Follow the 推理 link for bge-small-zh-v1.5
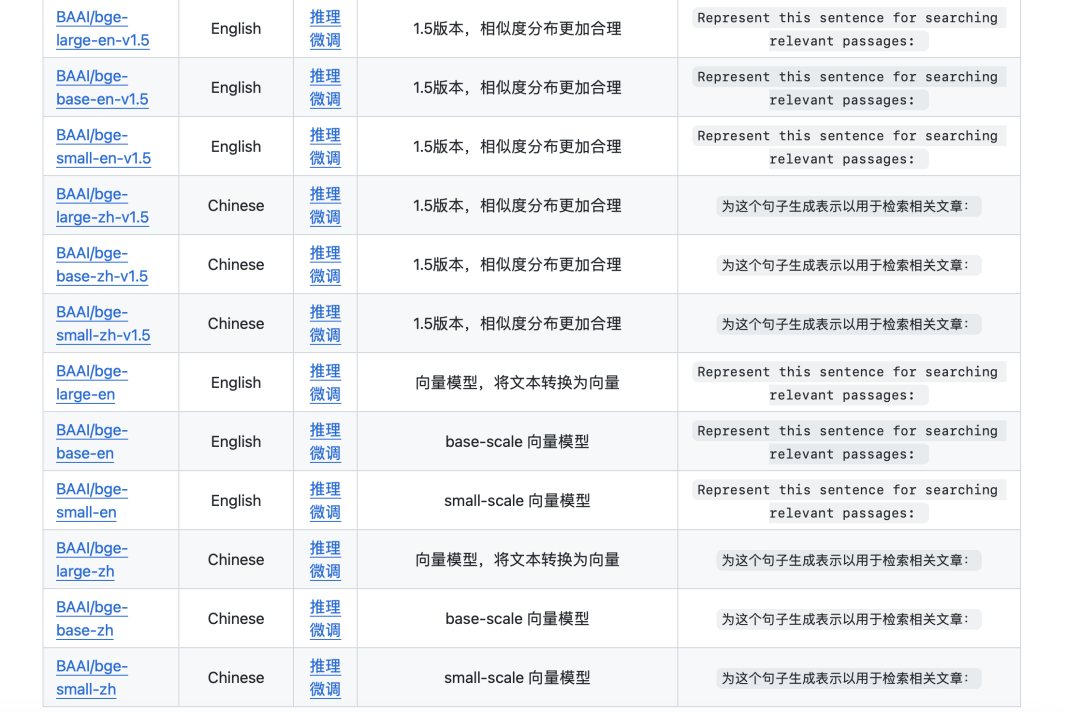Screen dimensions: 1080x712 tap(325, 312)
